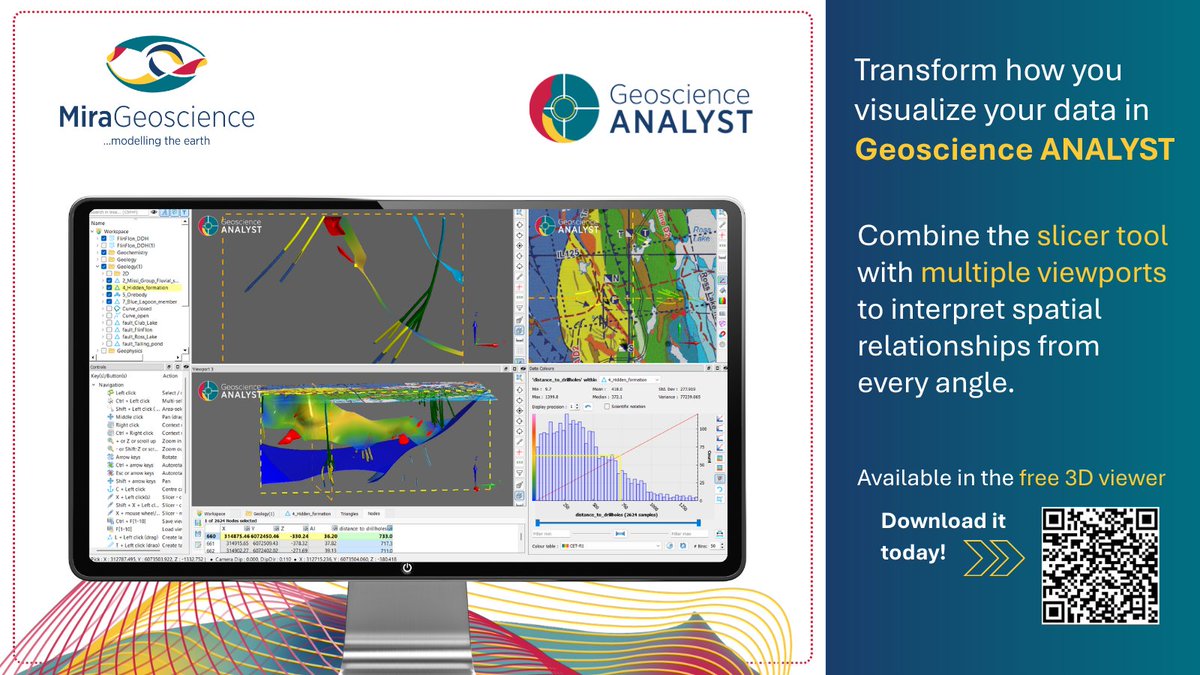Open the 4_Hidden_formation tab in data table
Image resolution: width=1200 pixels, height=675 pixels.
coord(308,514)
